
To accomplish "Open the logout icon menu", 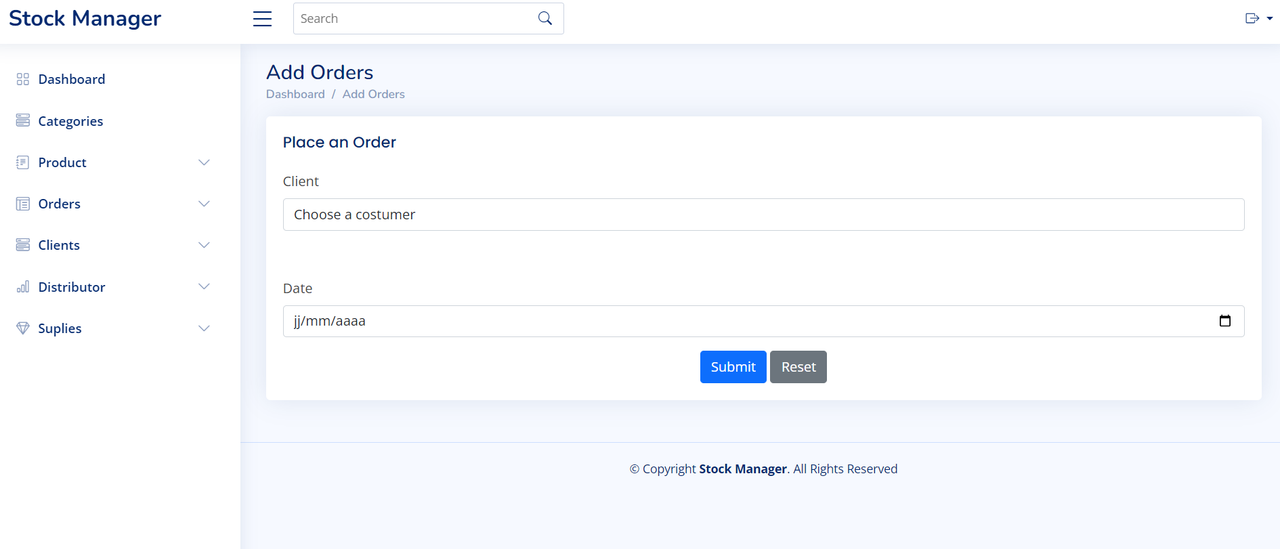I will click(1252, 18).
